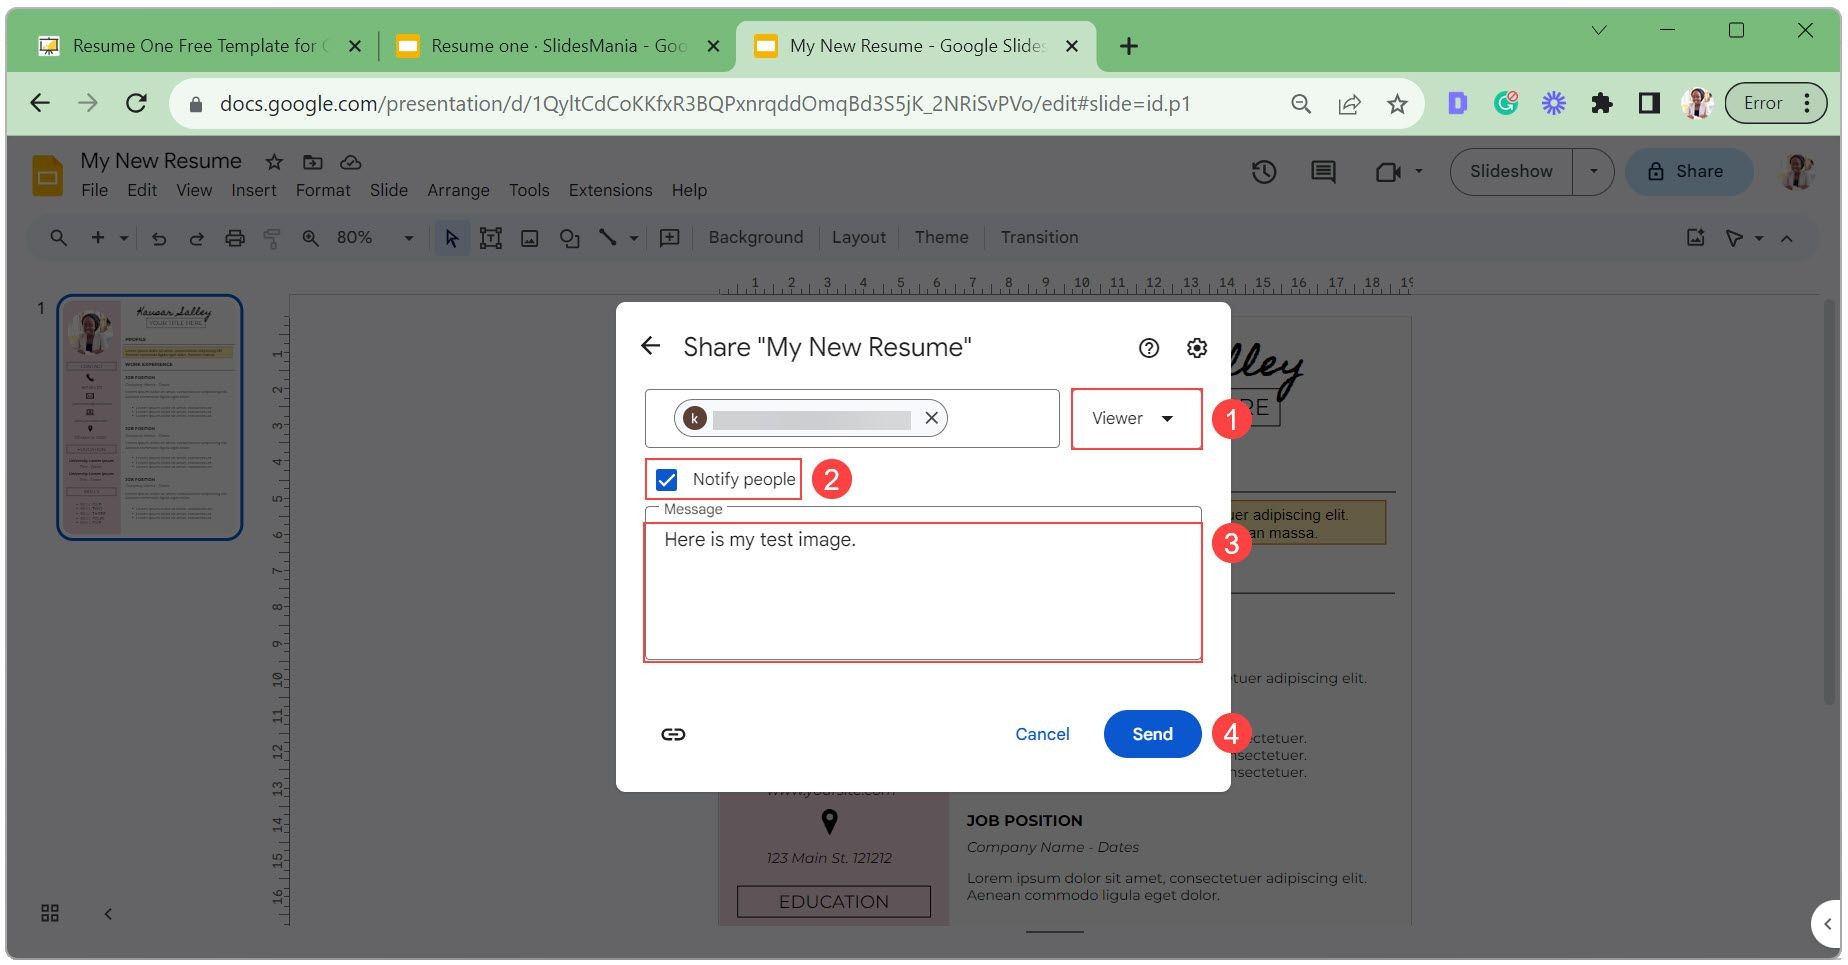Select the text box tool
This screenshot has width=1848, height=965.
click(490, 238)
